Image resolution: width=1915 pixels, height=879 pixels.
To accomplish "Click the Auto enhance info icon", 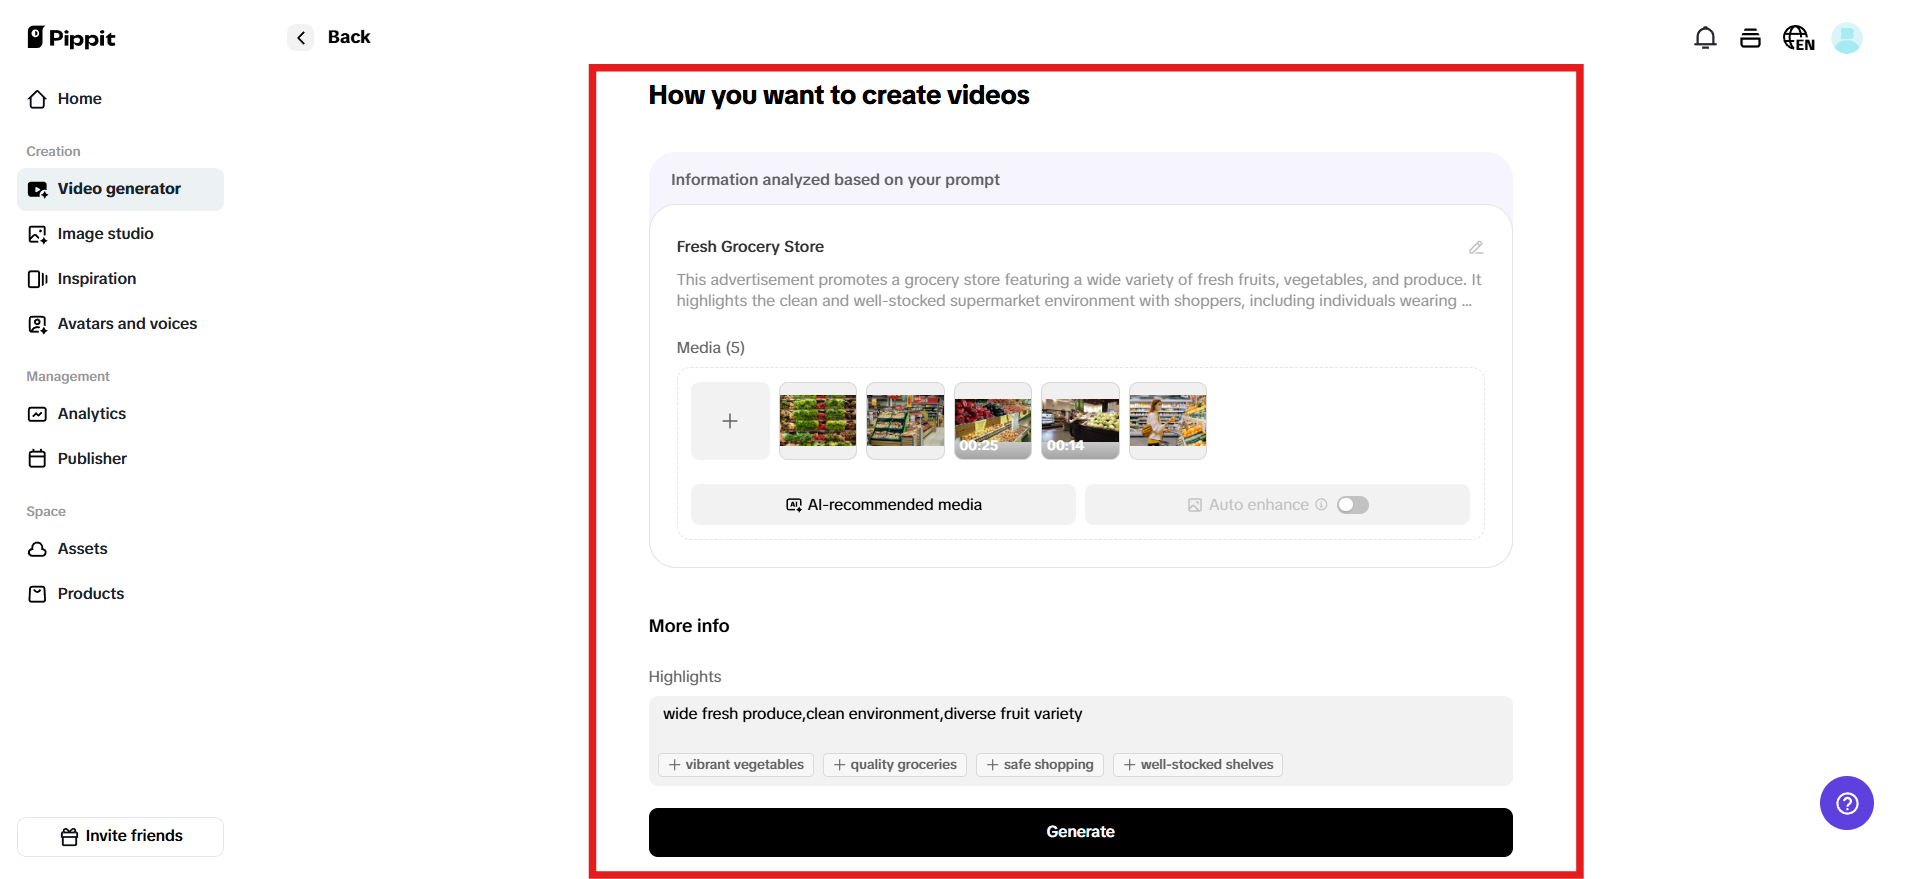I will [x=1321, y=505].
